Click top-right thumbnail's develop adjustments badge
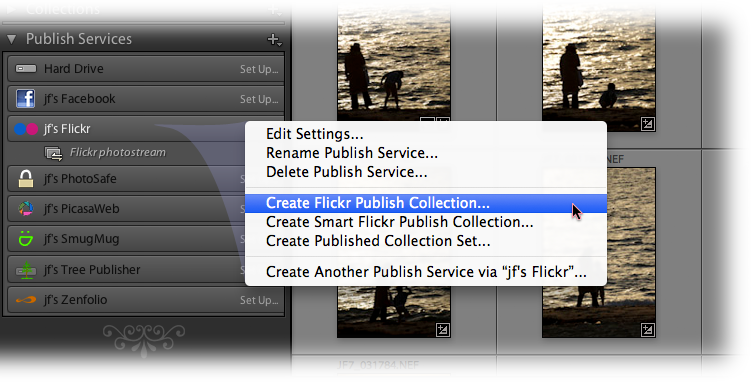This screenshot has height=382, width=751. click(x=648, y=124)
